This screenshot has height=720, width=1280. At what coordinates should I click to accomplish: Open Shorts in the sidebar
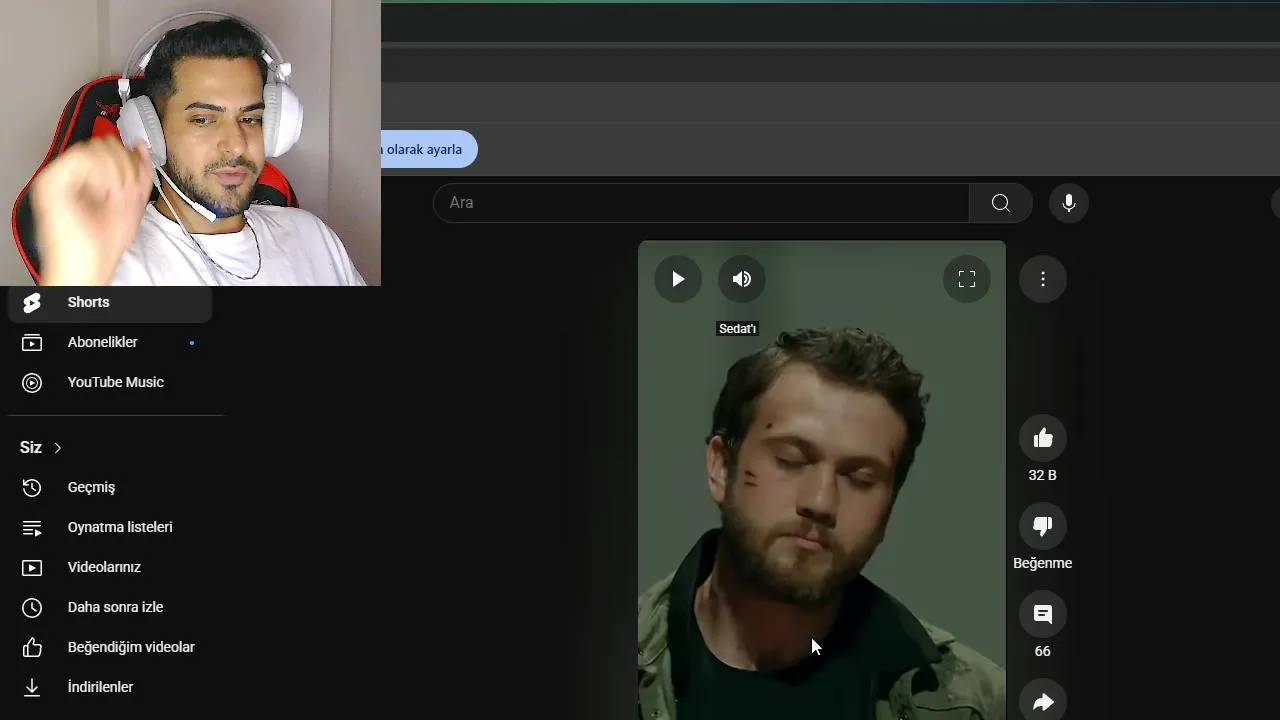110,302
